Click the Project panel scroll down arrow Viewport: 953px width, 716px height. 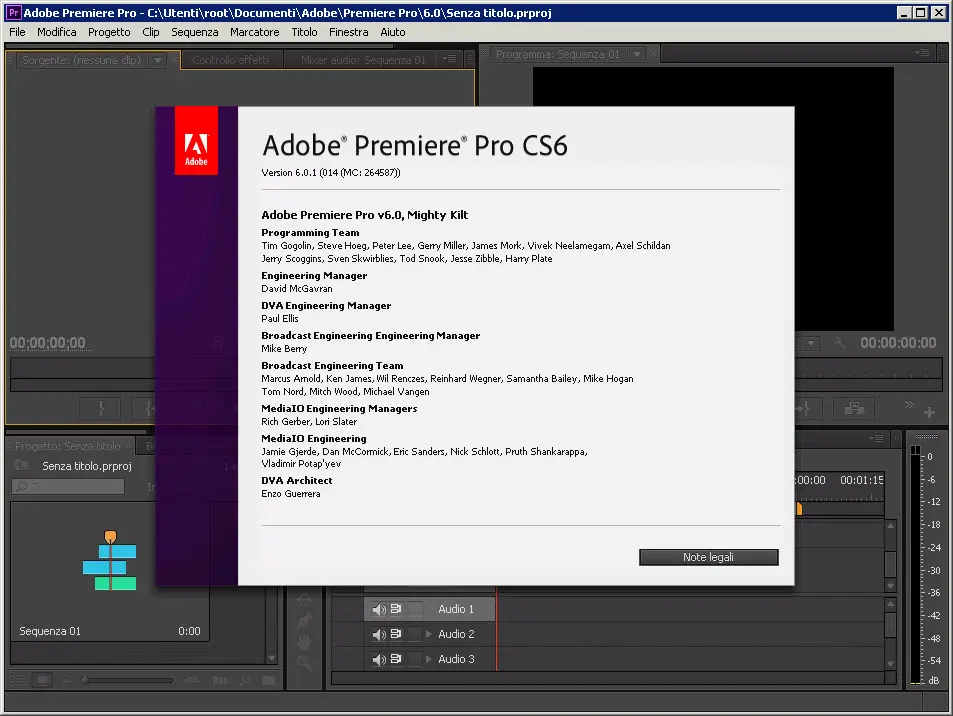(272, 658)
